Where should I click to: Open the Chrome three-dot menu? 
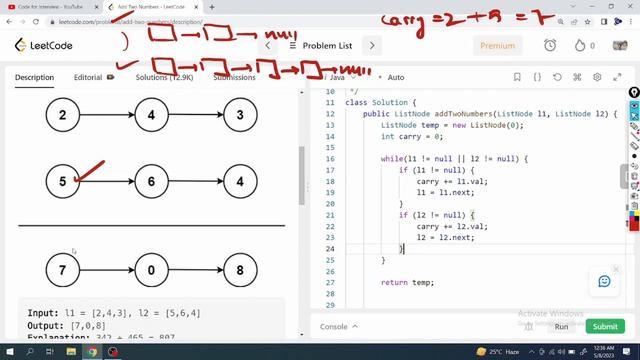pyautogui.click(x=631, y=22)
